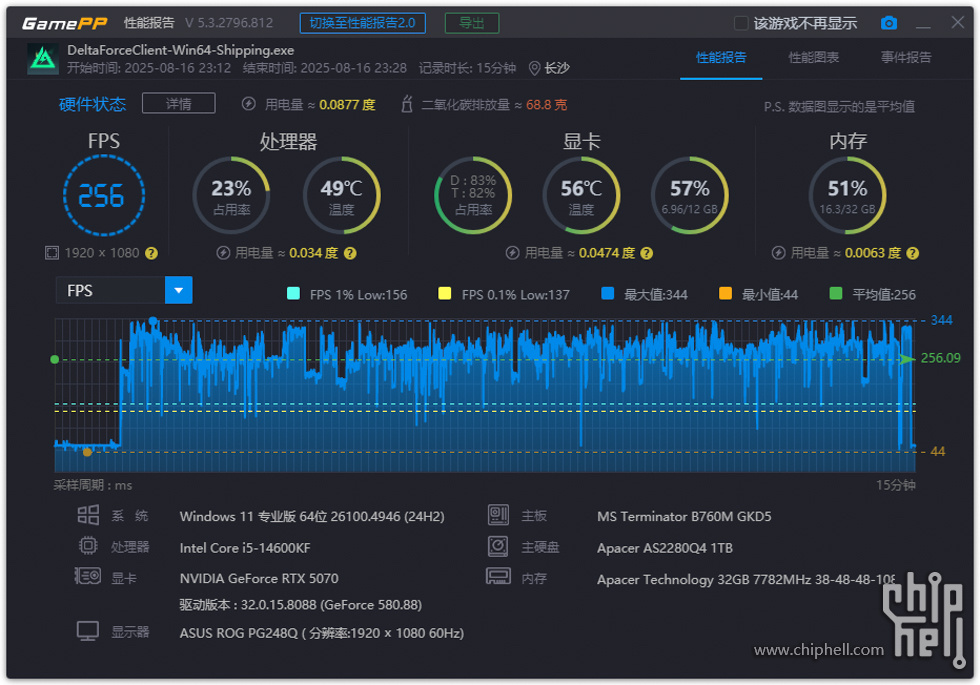The image size is (980, 685).
Task: Click the GPU 56℃ temperature gauge
Action: pyautogui.click(x=581, y=196)
